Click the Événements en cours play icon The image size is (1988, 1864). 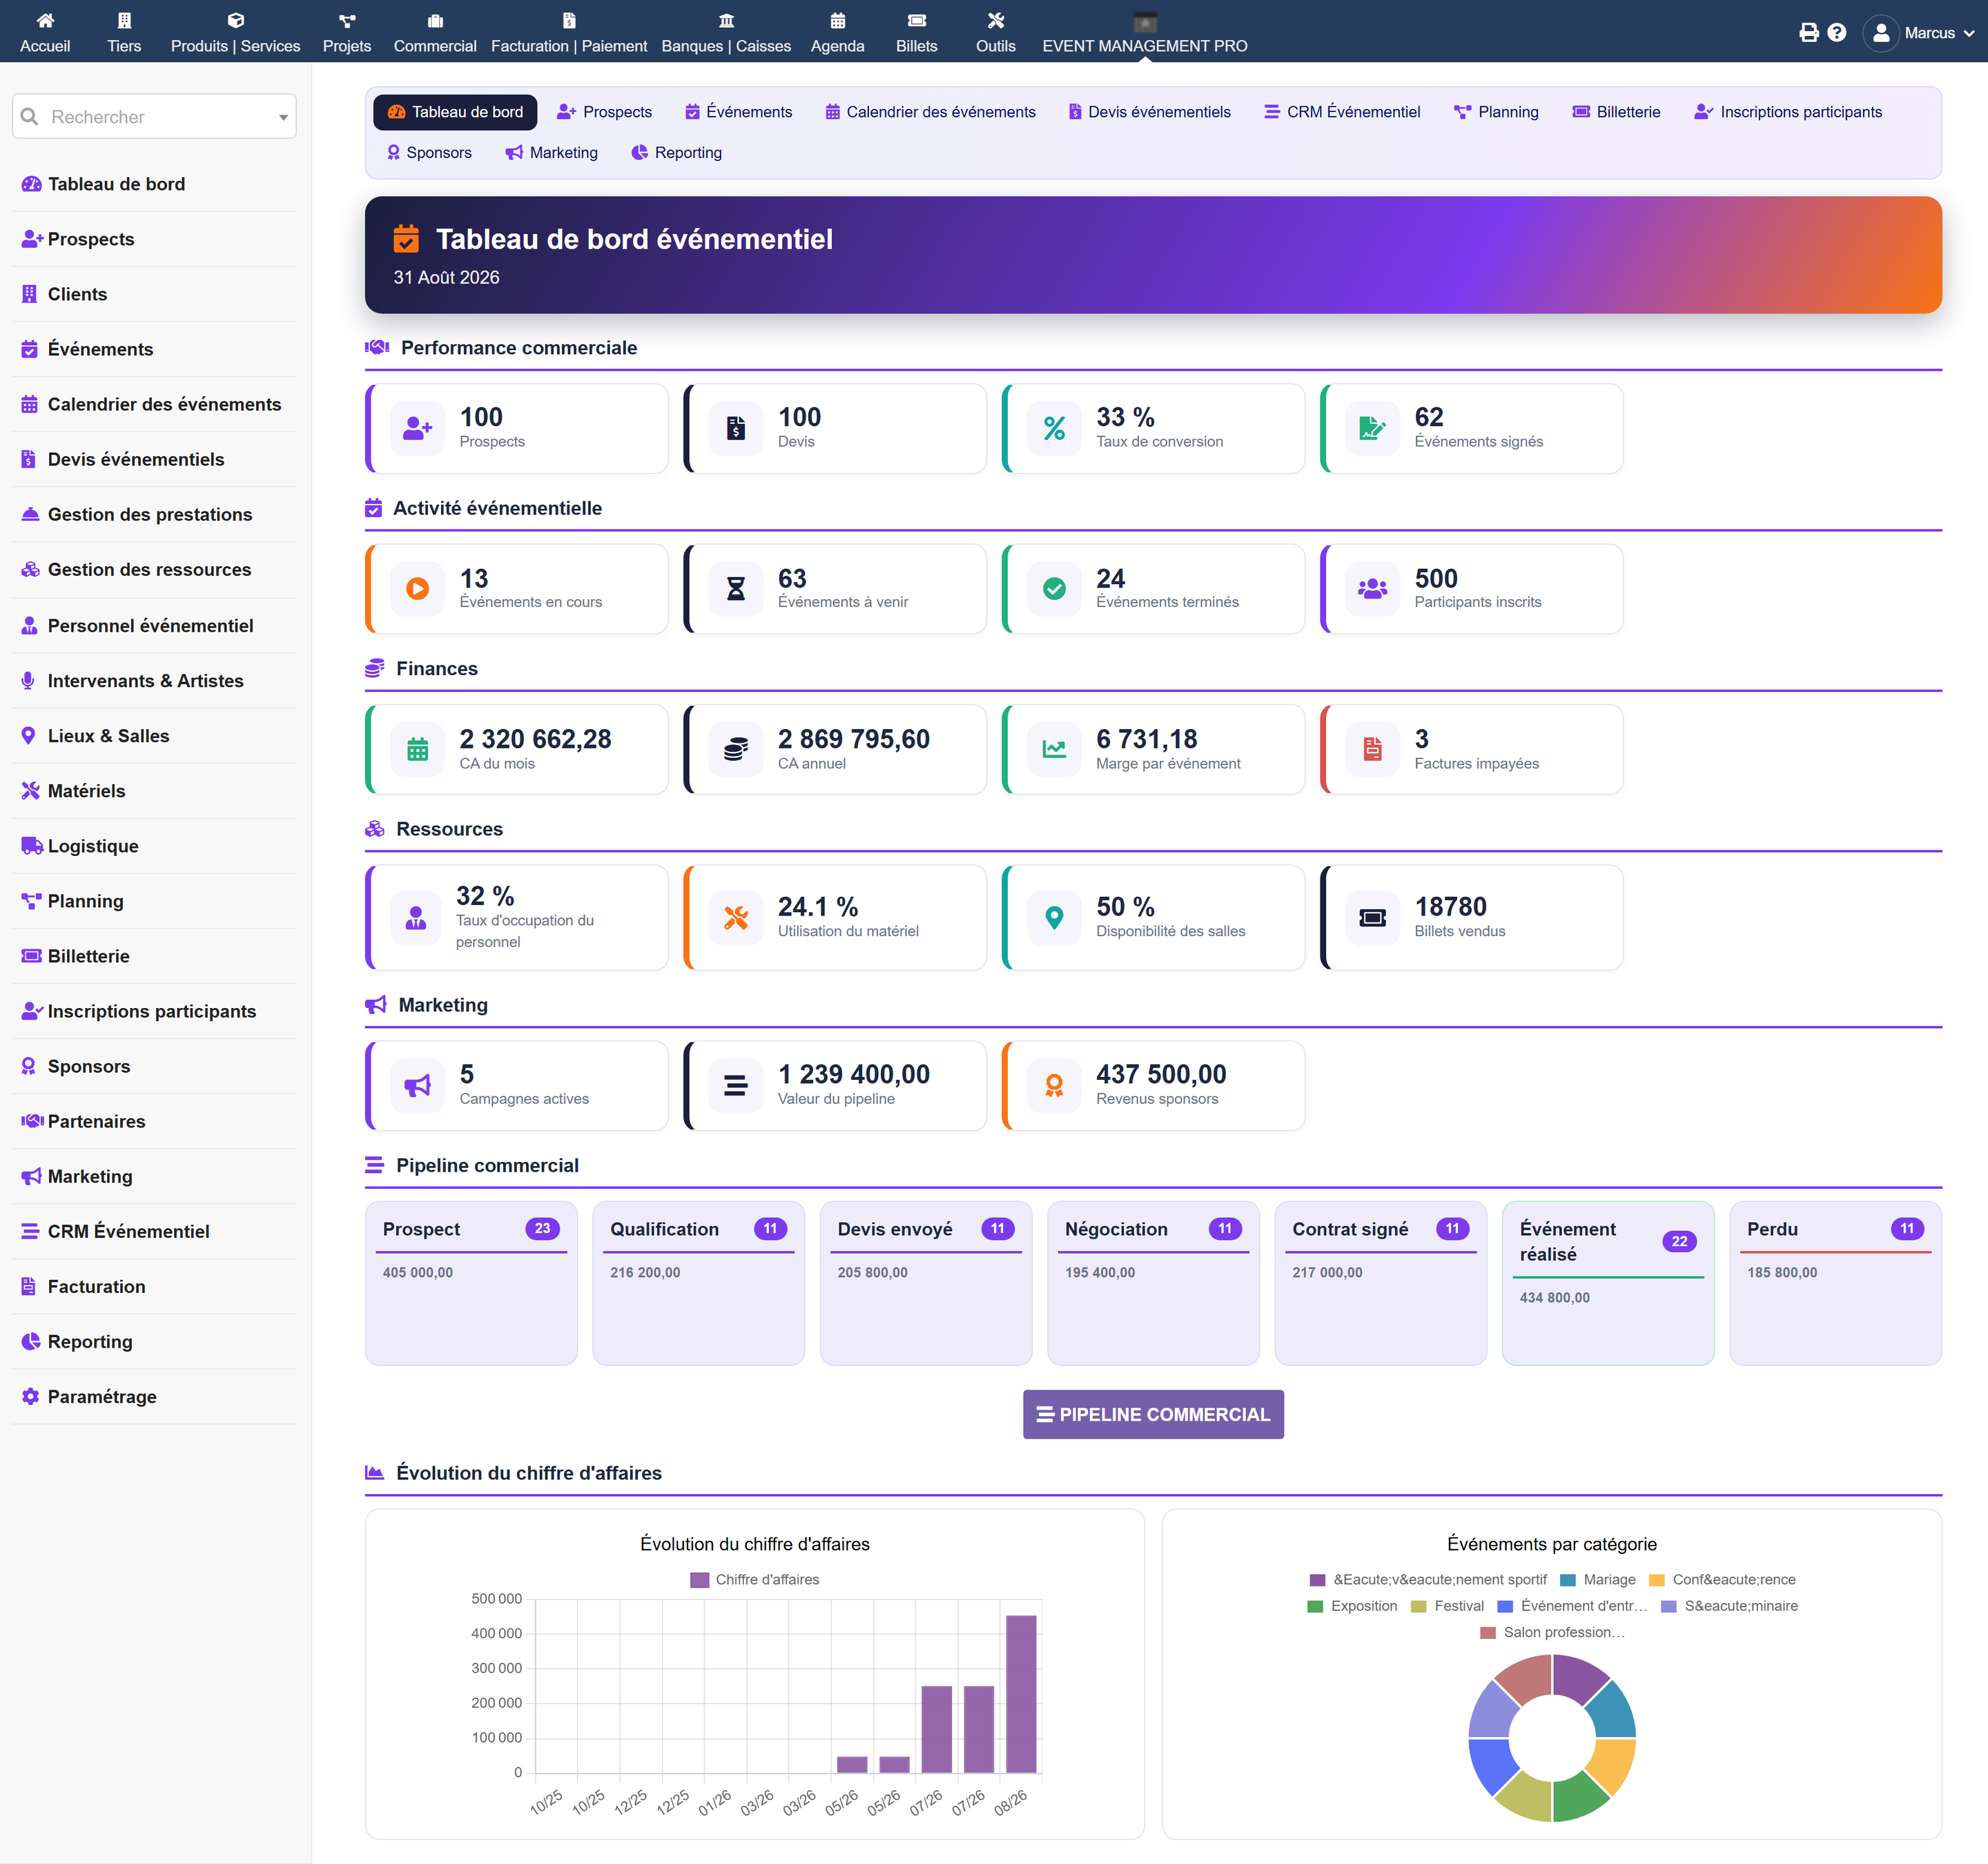pos(417,589)
